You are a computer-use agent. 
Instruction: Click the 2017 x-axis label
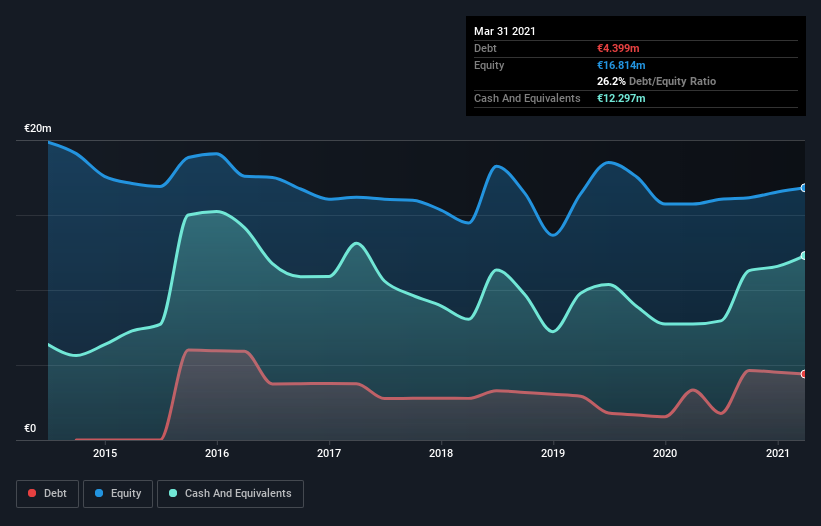[x=329, y=453]
